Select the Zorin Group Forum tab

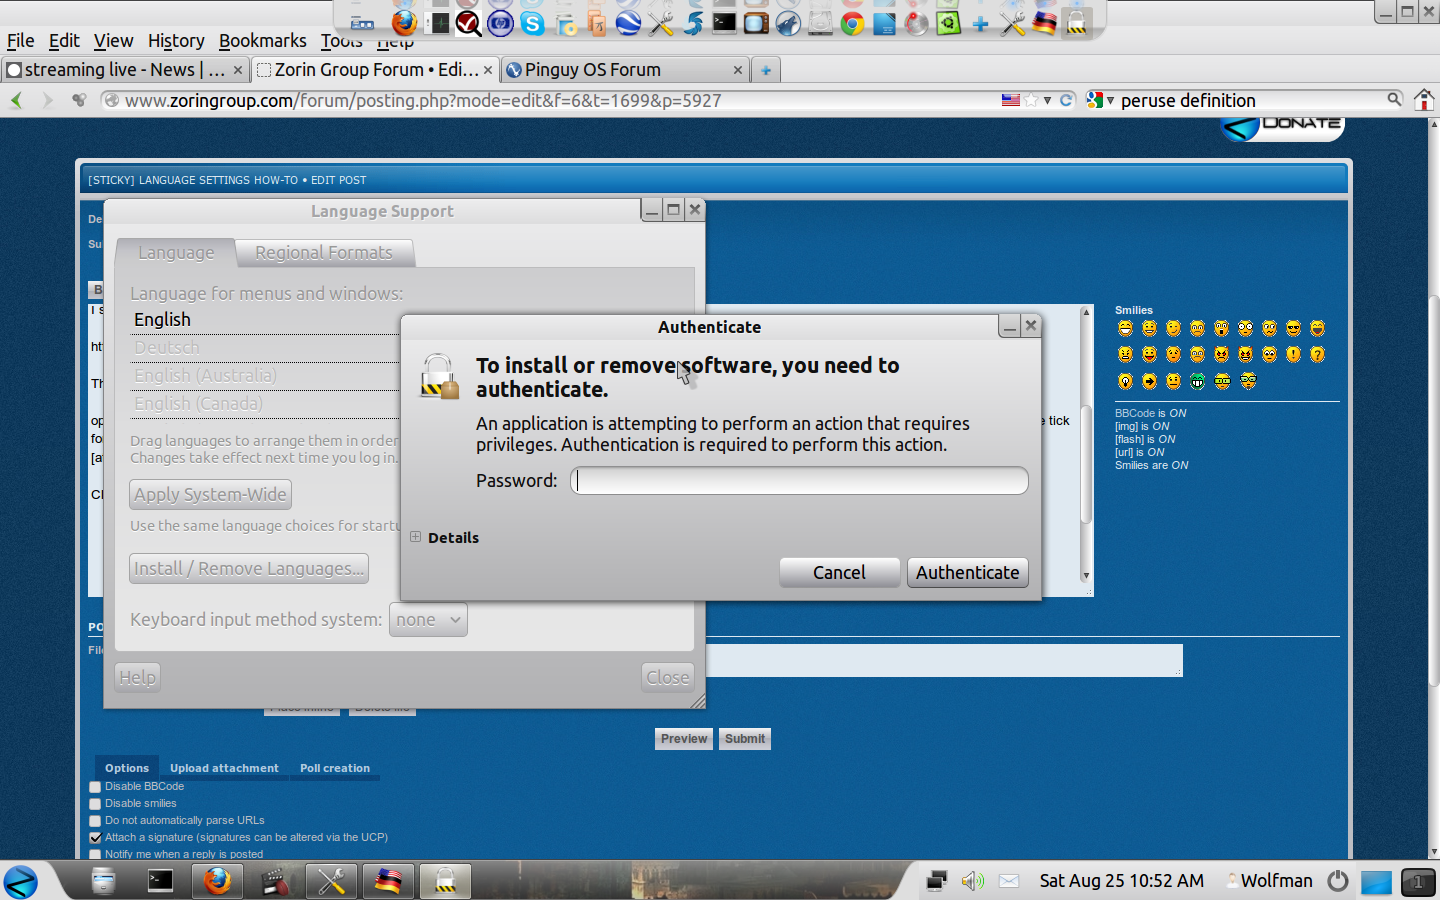375,70
